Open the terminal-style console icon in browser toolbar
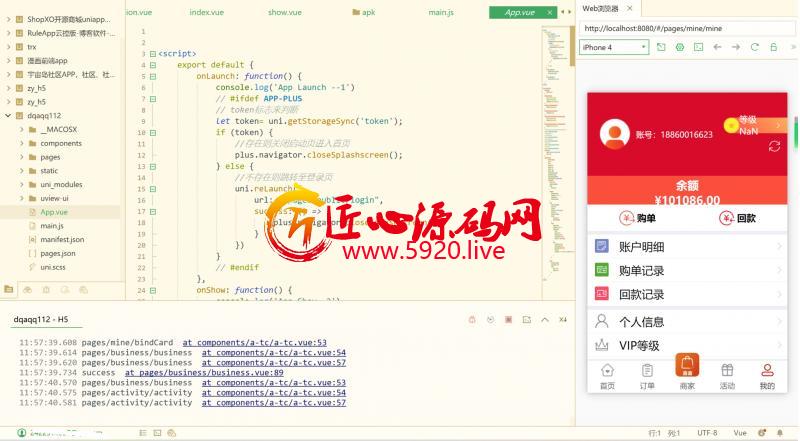The height and width of the screenshot is (441, 800). click(x=698, y=47)
